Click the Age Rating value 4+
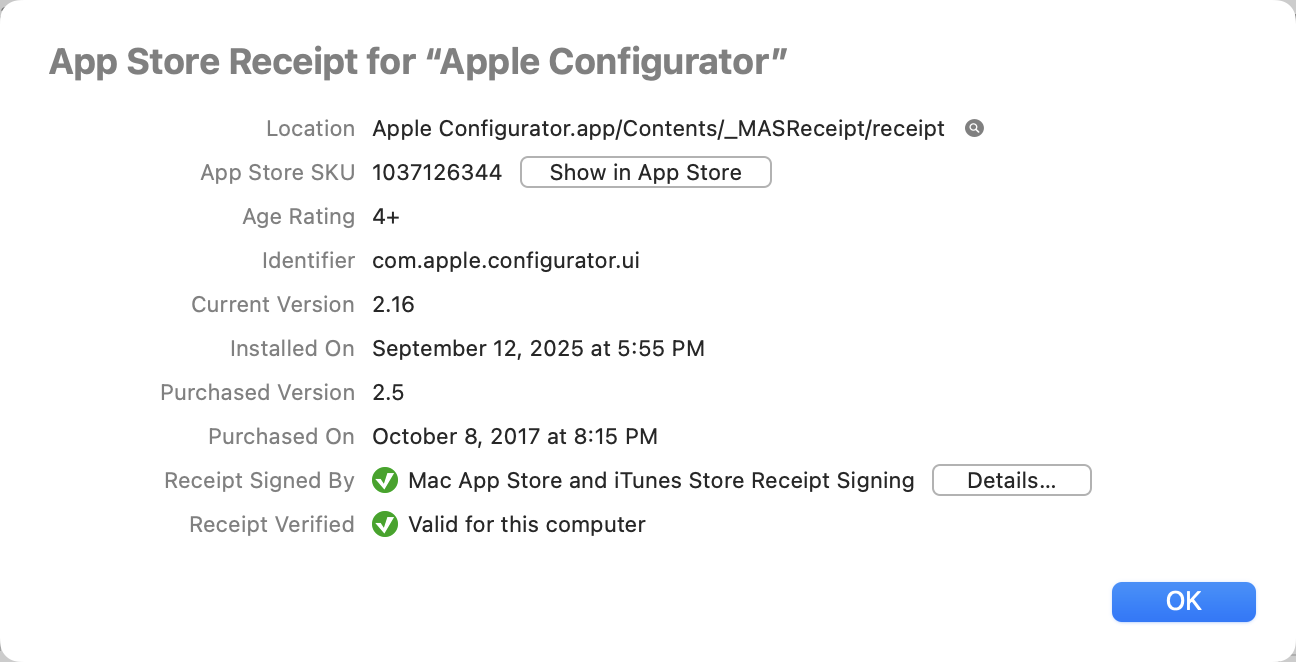1296x662 pixels. 383,216
